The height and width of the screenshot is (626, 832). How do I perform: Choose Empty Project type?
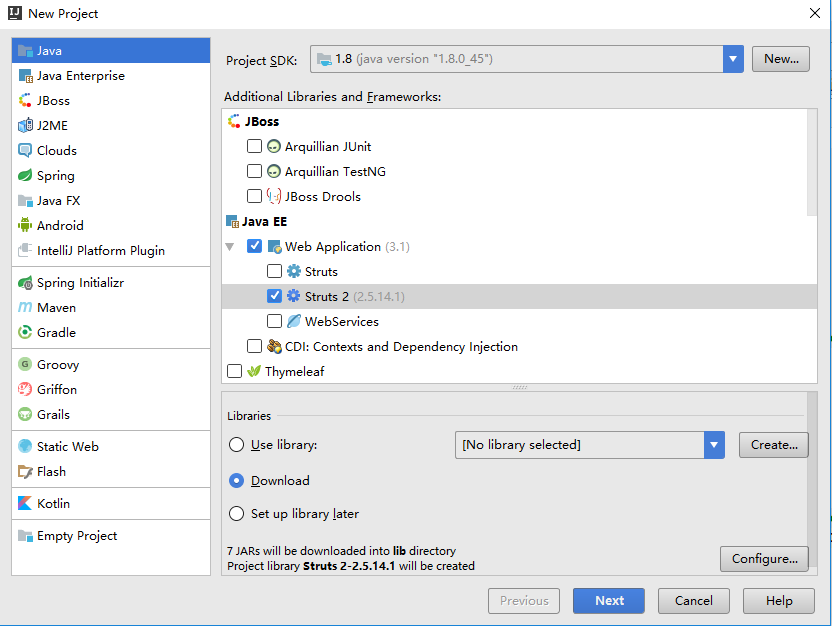pos(111,536)
